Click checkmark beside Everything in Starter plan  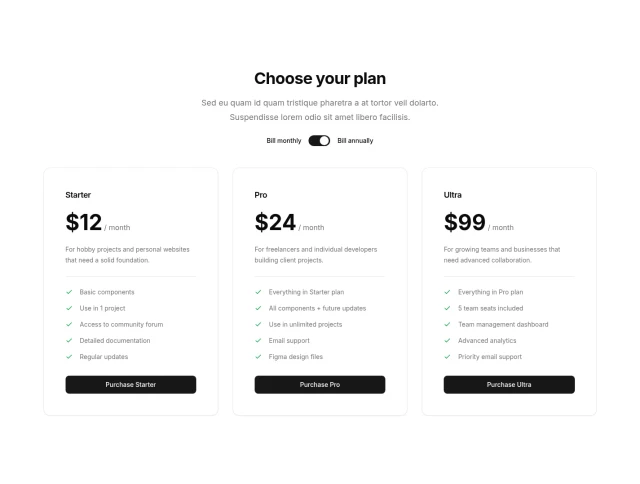(258, 292)
